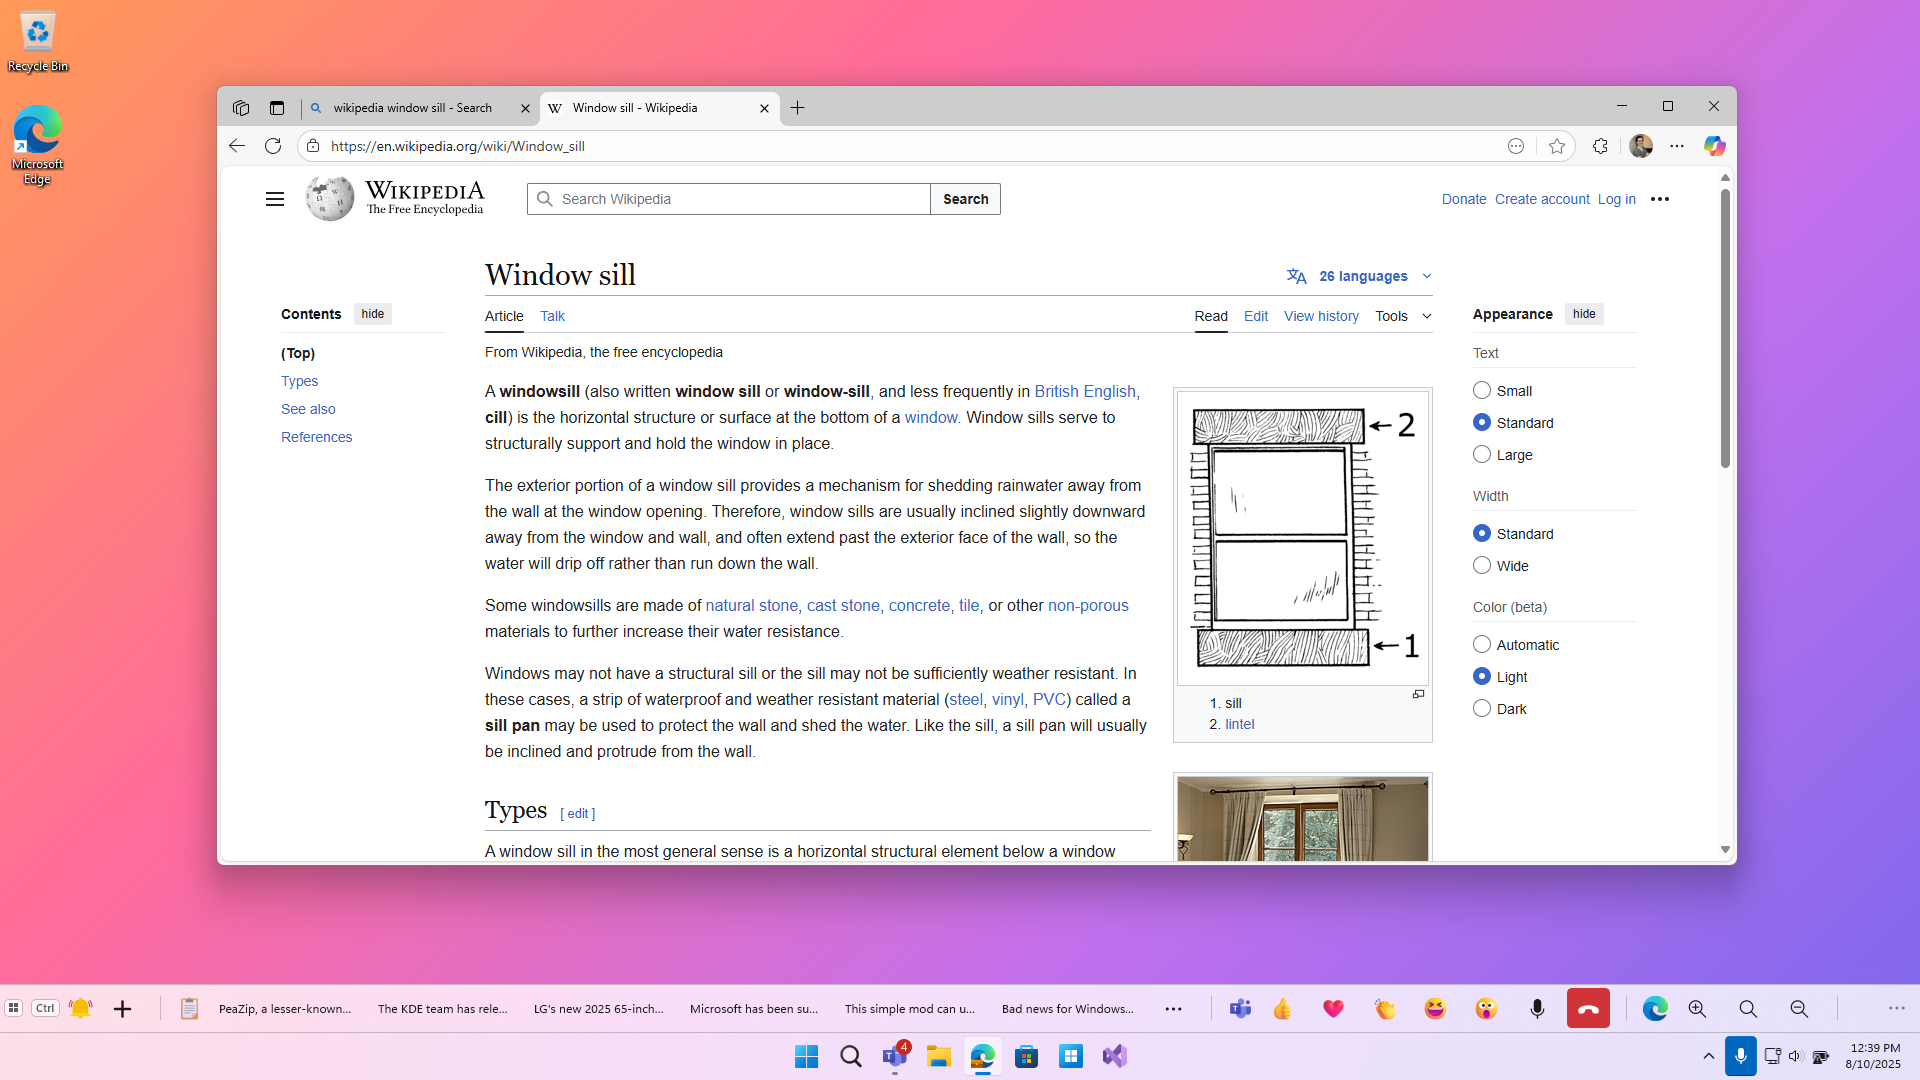Open Copilot from the browser toolbar
Viewport: 1920px width, 1080px height.
1714,146
